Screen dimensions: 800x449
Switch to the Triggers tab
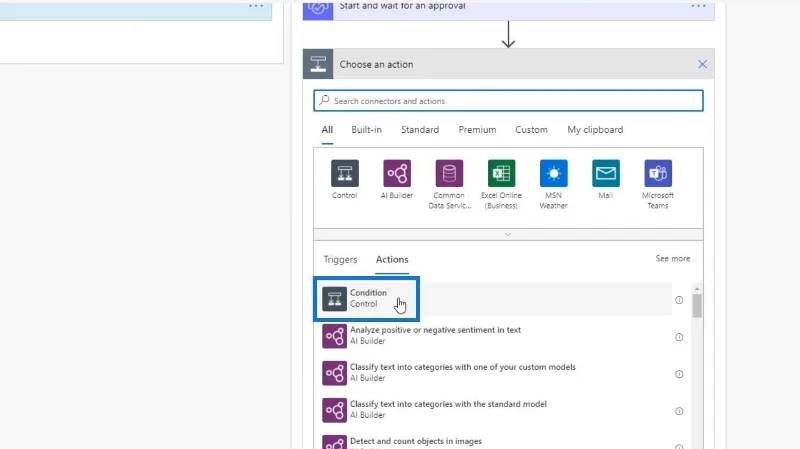pos(340,259)
